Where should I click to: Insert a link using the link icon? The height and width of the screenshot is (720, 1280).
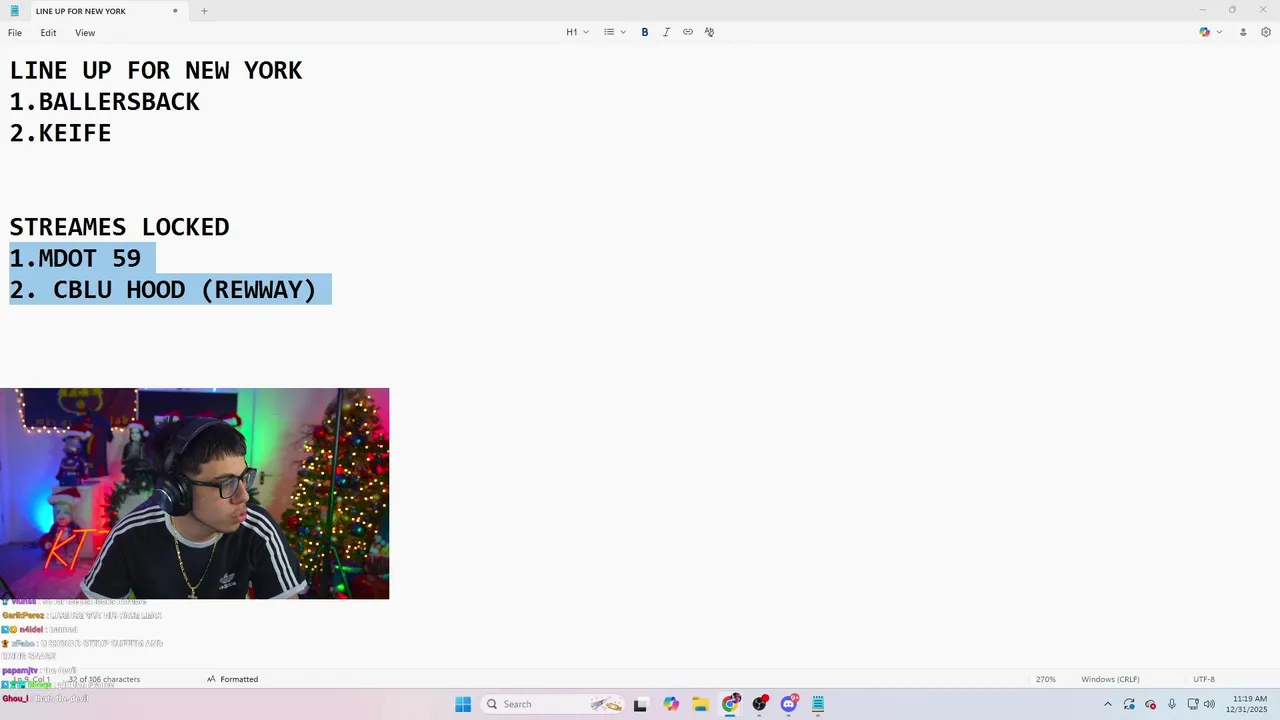pos(688,32)
